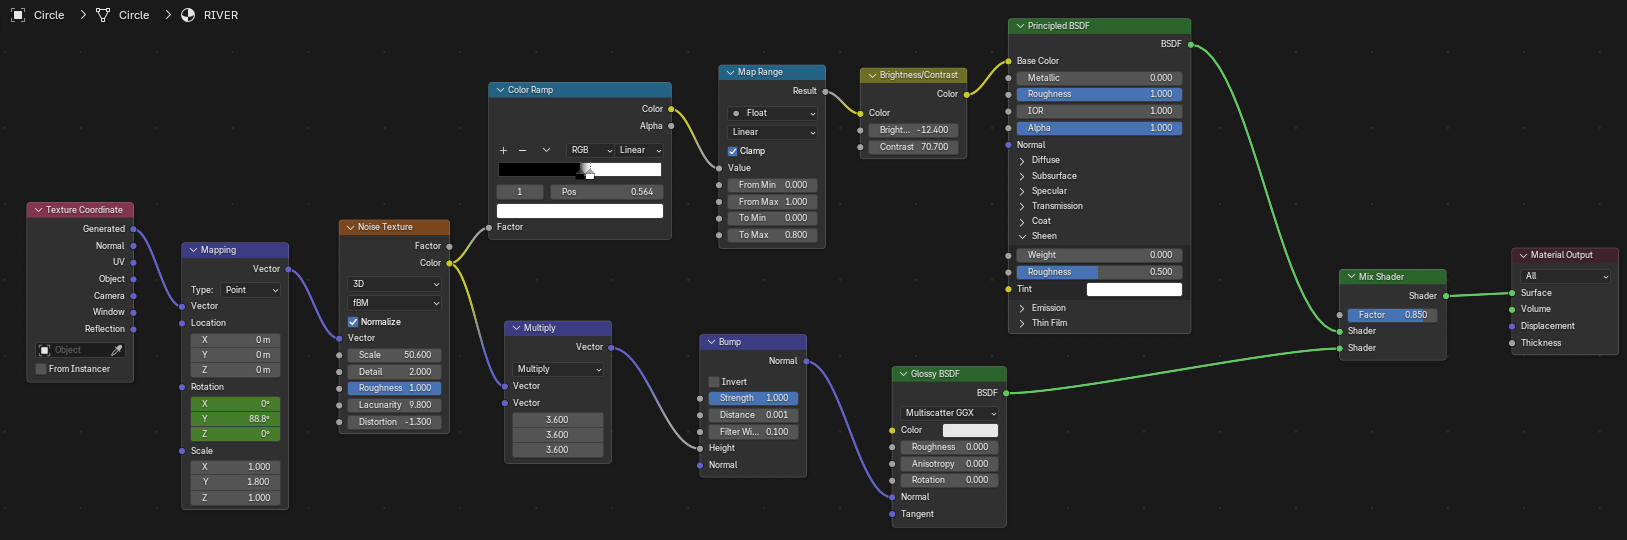
Task: Click the eyedropper in Texture Coordinate's Object field
Action: pyautogui.click(x=117, y=350)
